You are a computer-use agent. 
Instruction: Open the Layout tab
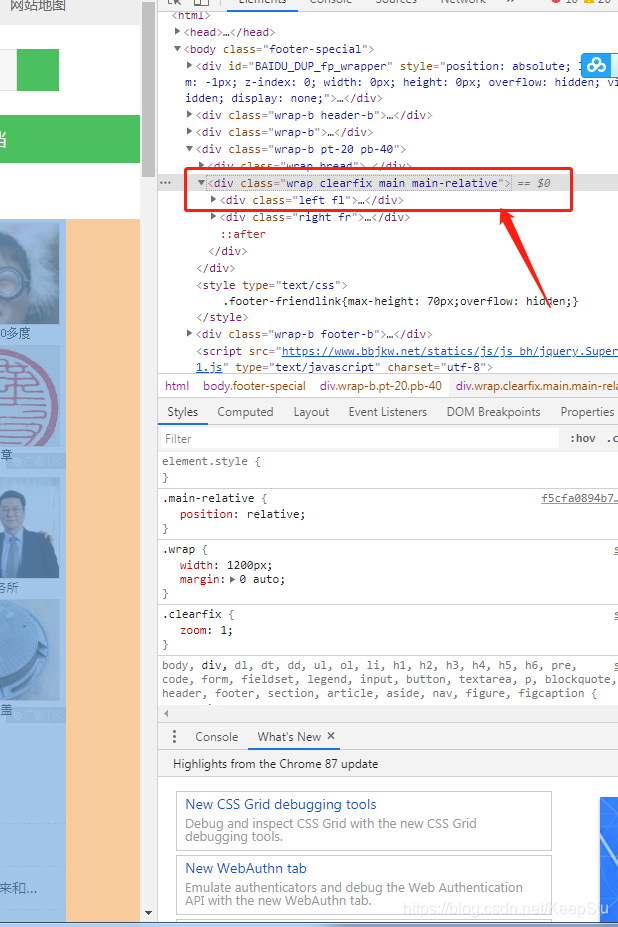311,412
